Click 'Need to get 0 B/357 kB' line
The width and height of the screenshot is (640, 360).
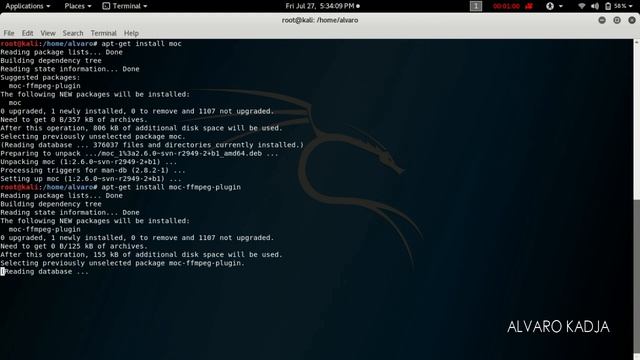coord(74,120)
